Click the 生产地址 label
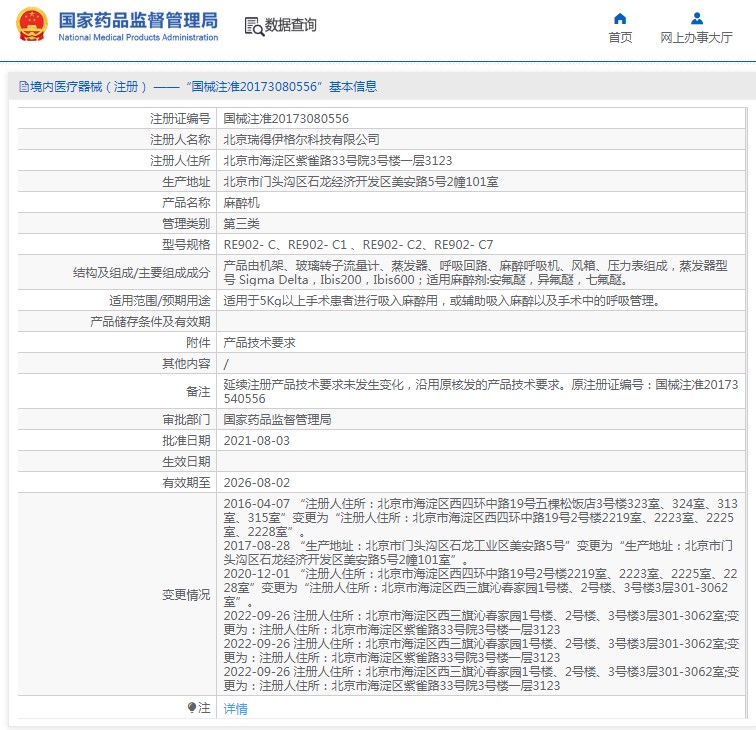This screenshot has height=730, width=756. coord(186,182)
